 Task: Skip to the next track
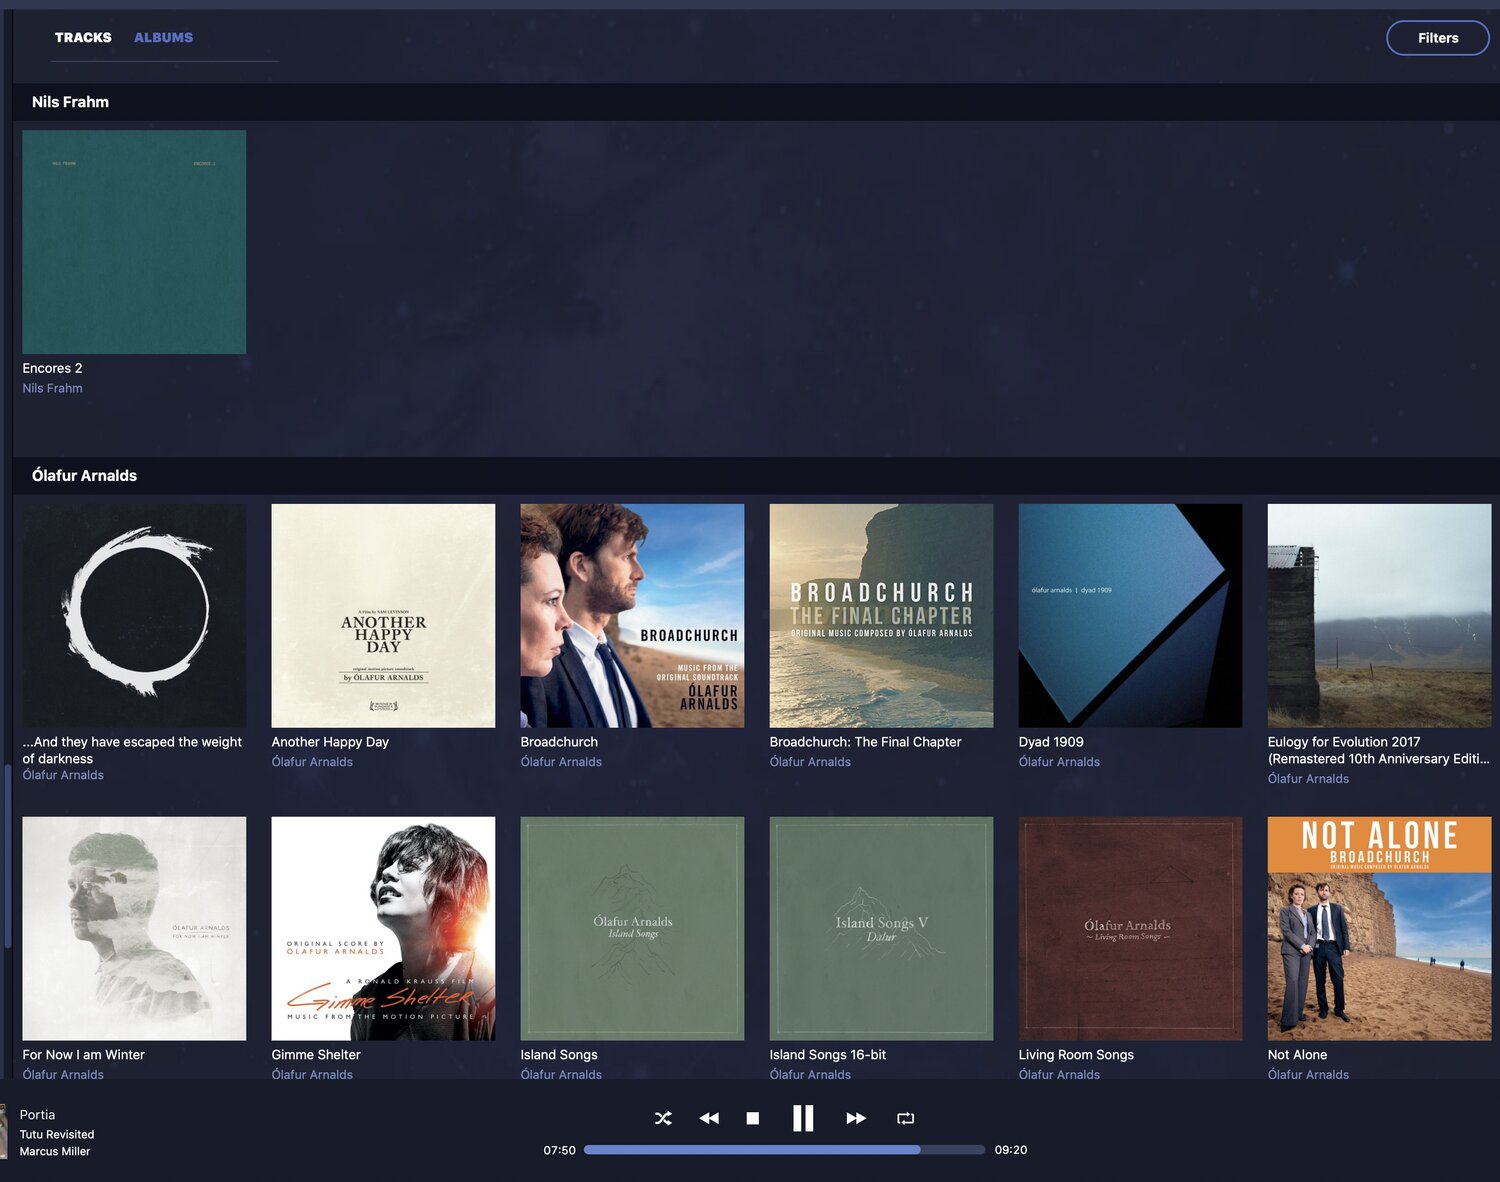[856, 1118]
